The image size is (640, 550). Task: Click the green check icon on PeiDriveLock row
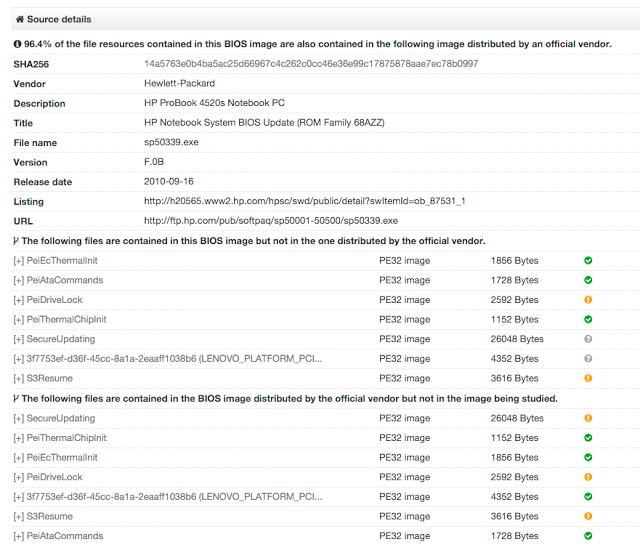tap(588, 477)
